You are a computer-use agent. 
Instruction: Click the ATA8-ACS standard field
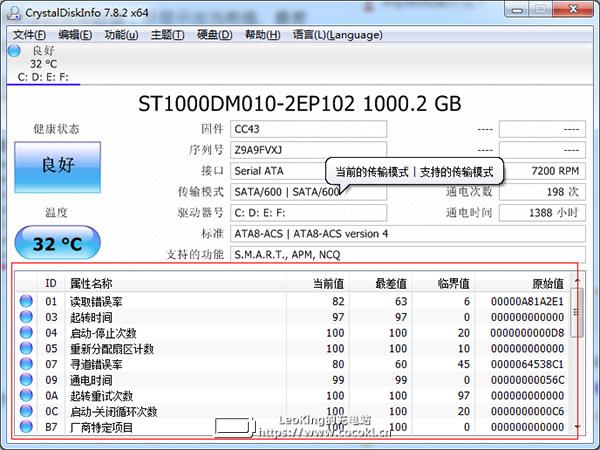click(408, 233)
